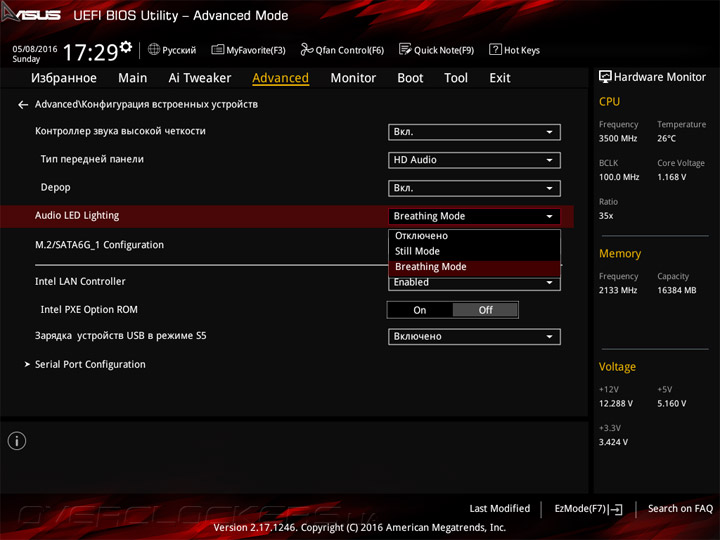Select Отключено in LED dropdown list
The image size is (720, 540).
click(x=474, y=236)
